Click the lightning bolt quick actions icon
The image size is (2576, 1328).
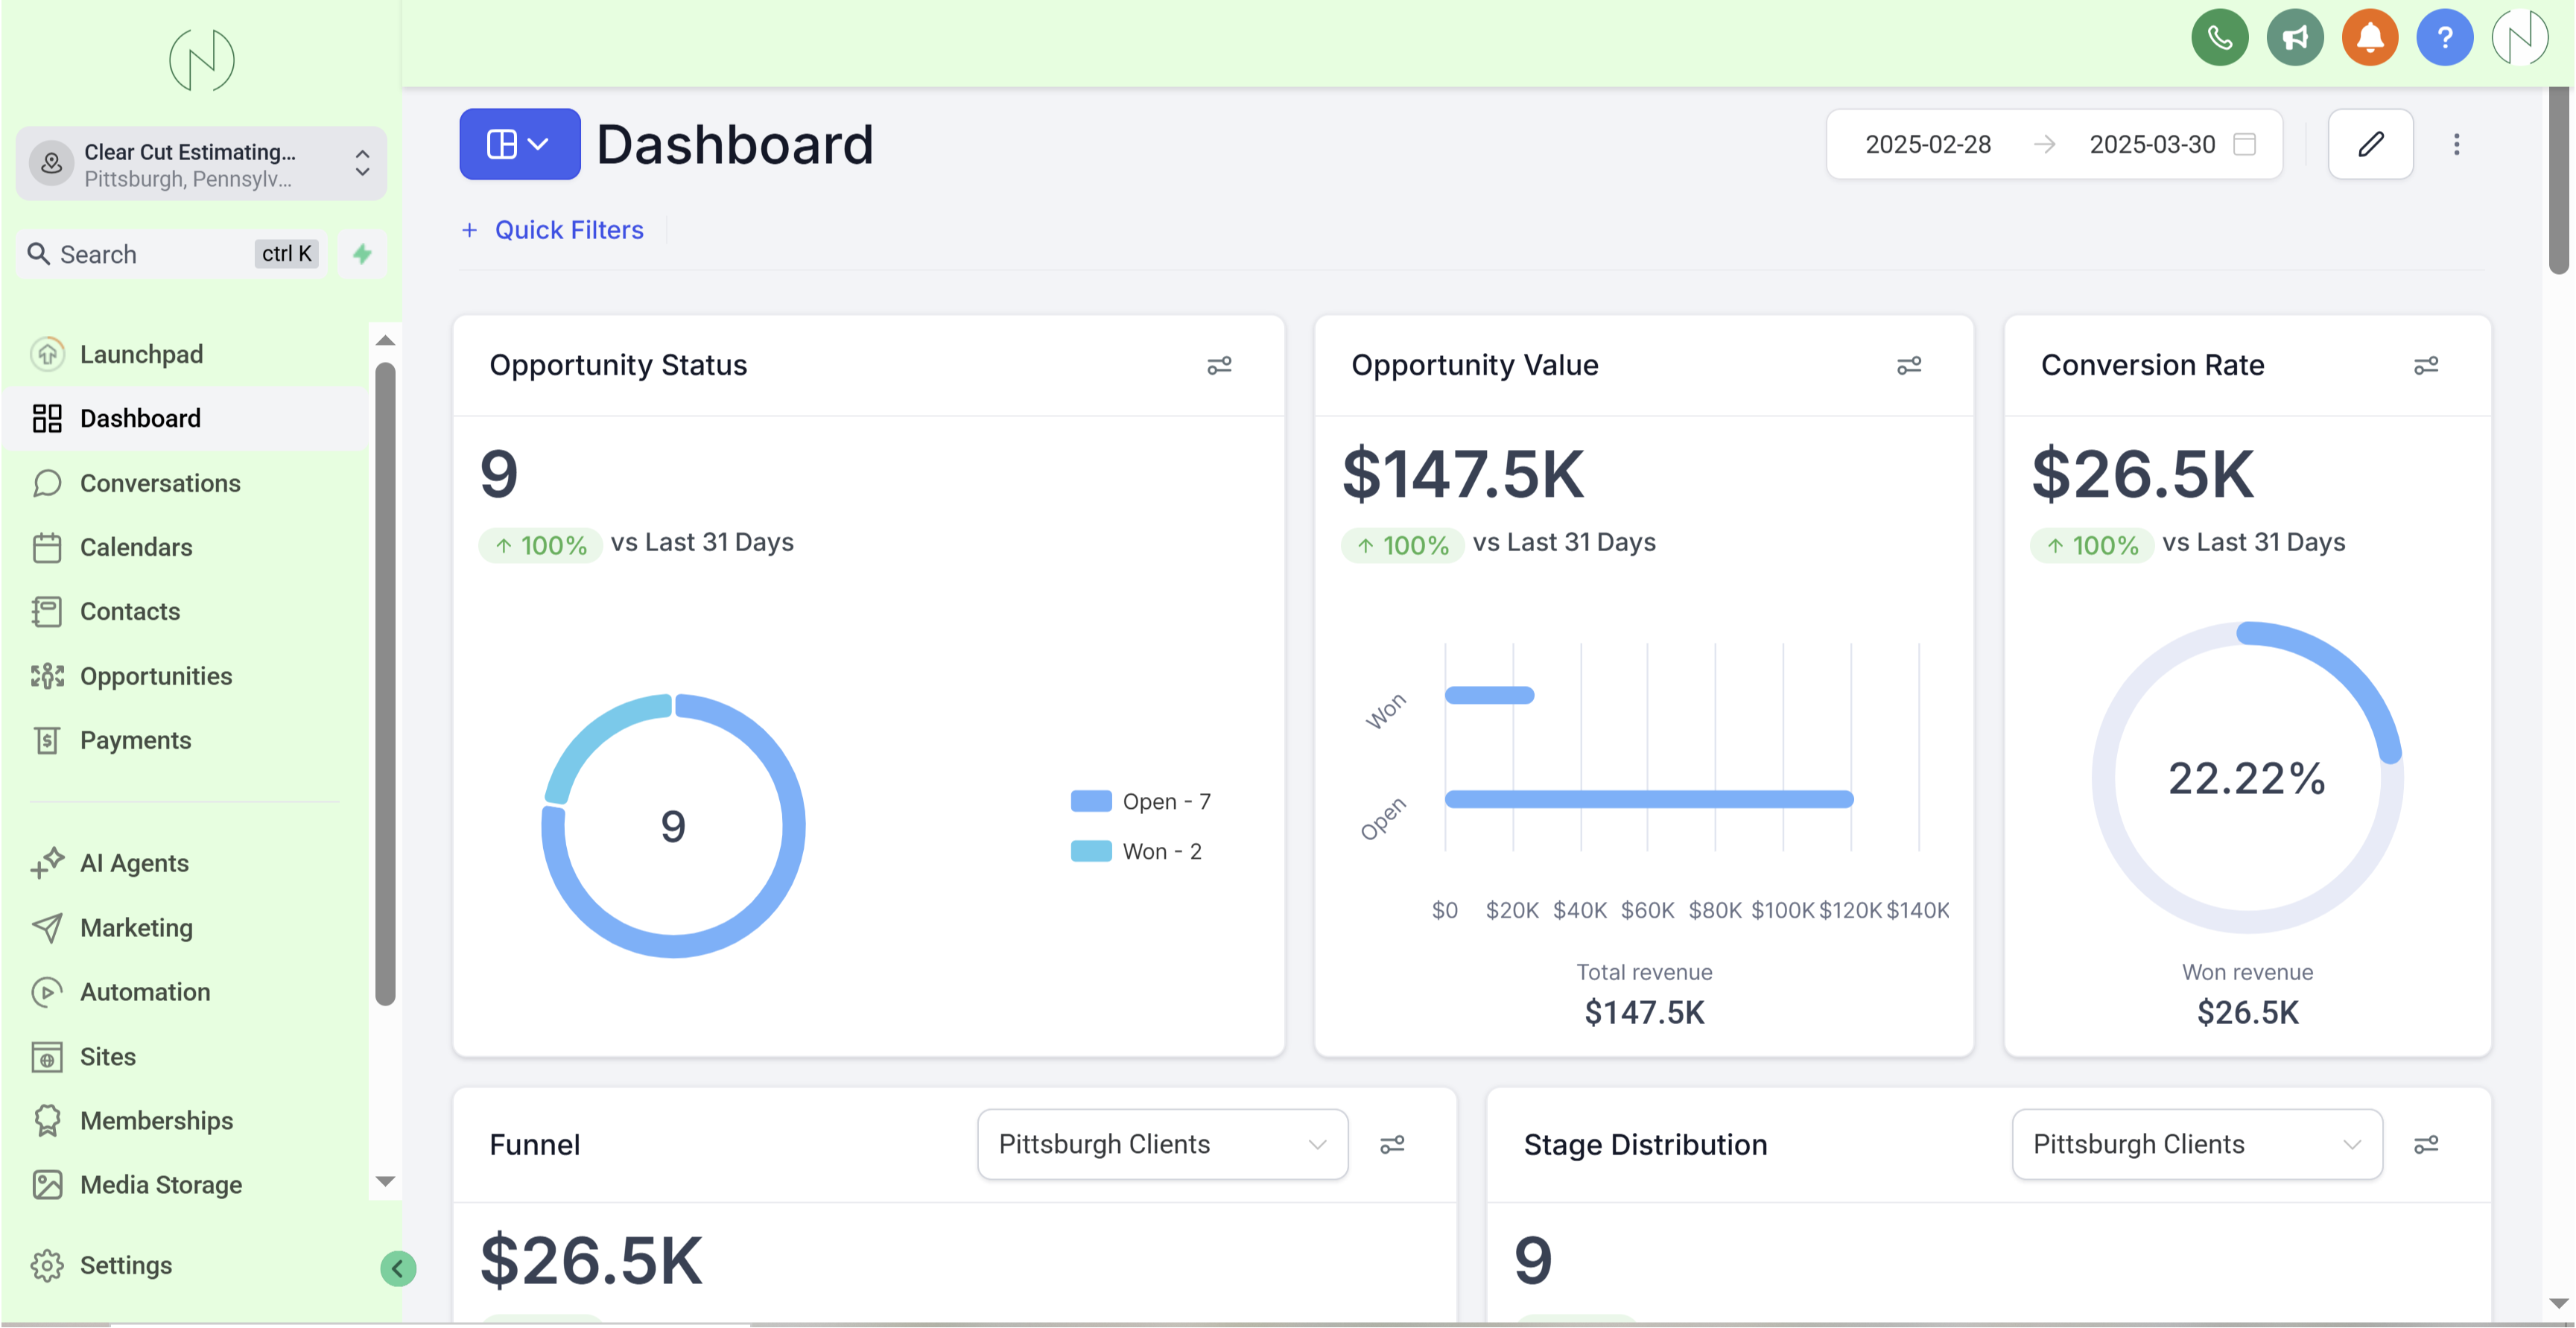click(x=362, y=254)
